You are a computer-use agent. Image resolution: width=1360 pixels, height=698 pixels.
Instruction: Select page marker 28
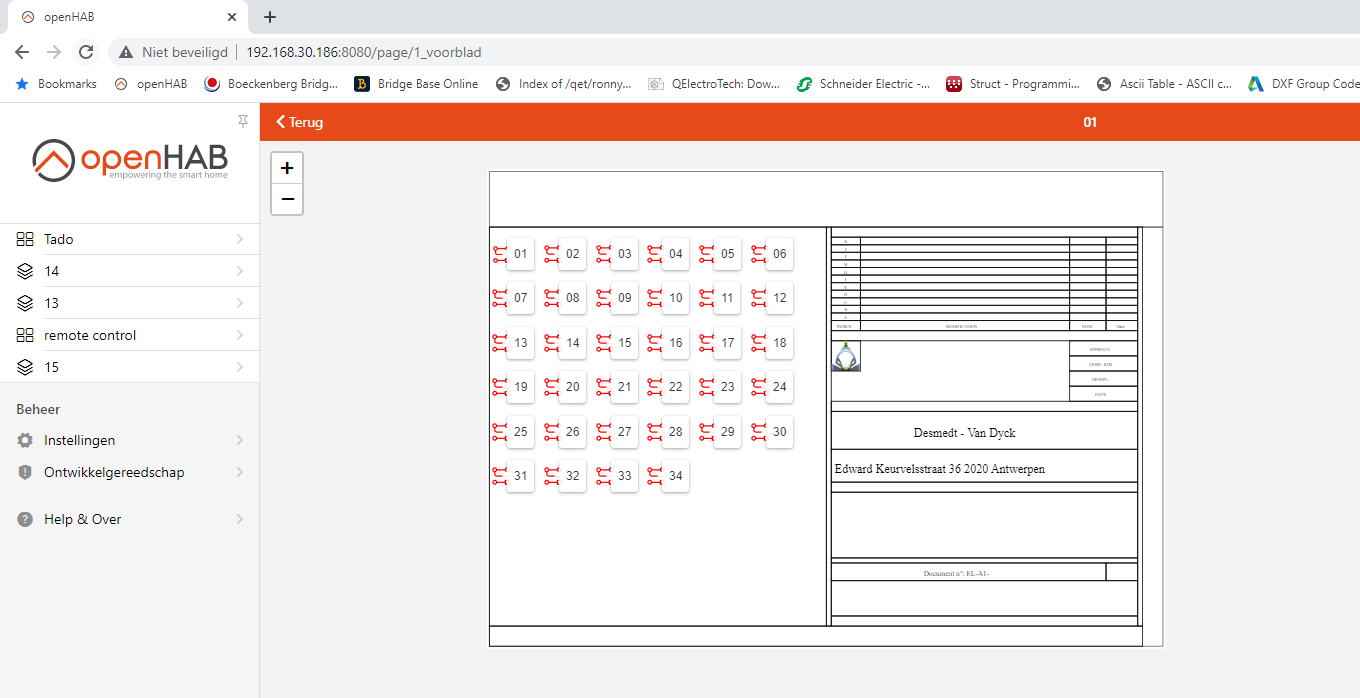click(676, 432)
